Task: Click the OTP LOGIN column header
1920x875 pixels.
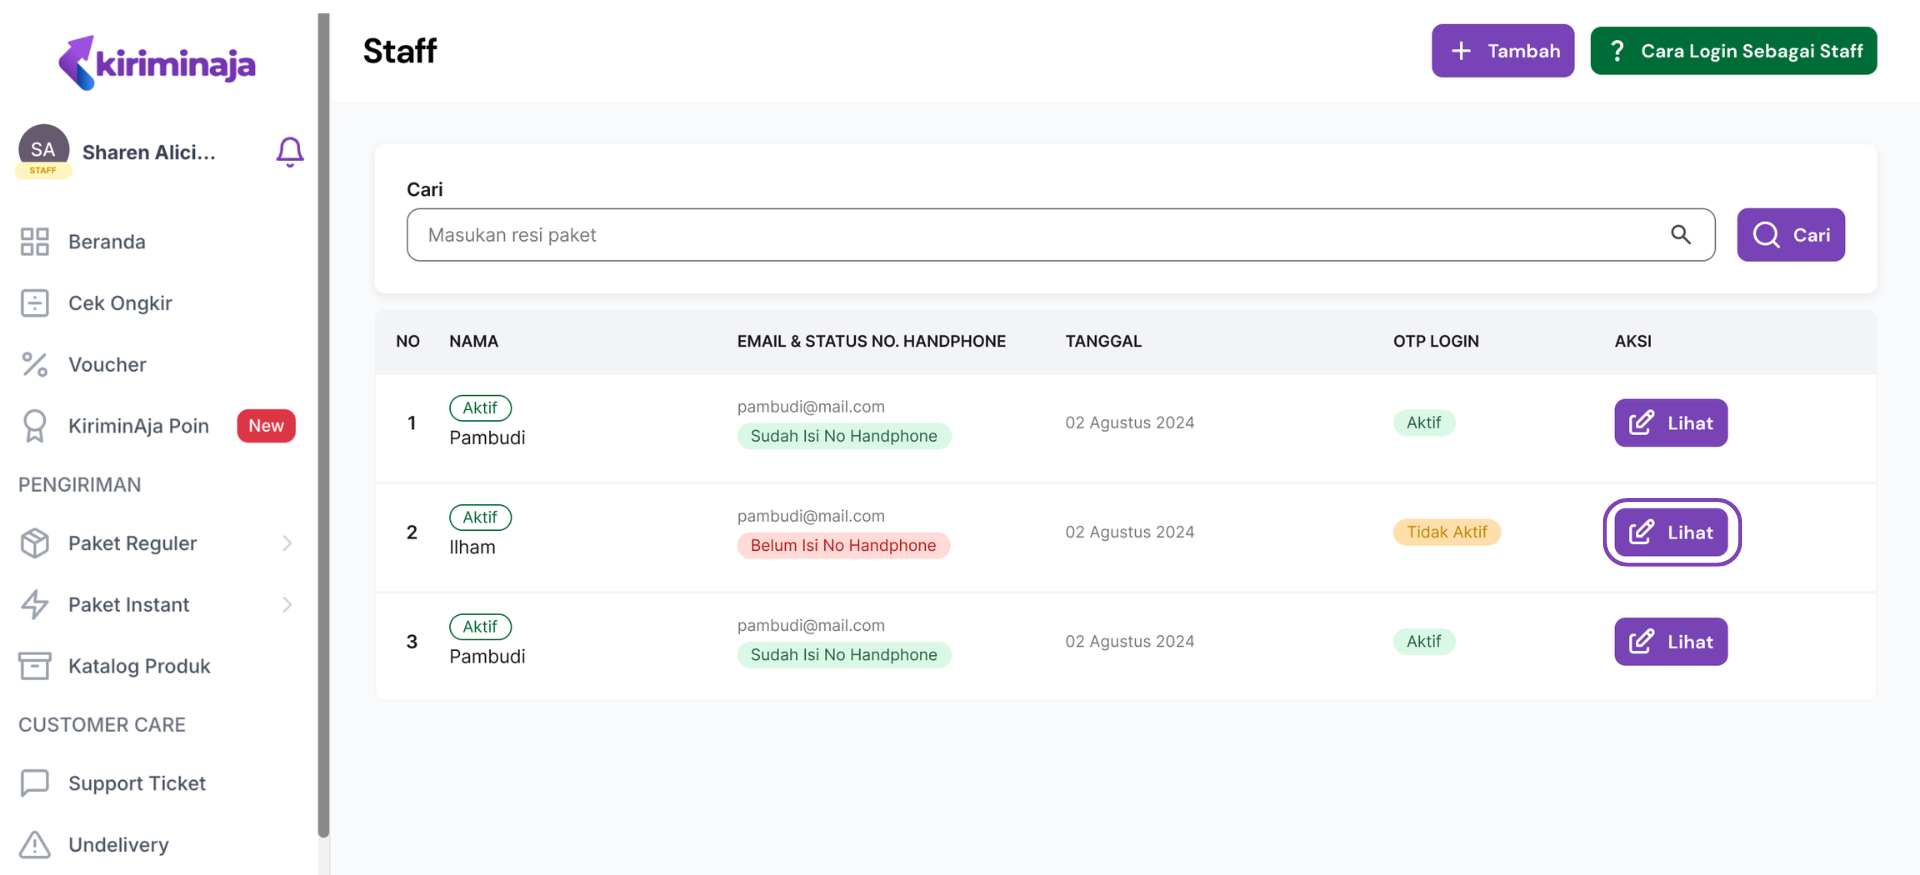Action: (x=1436, y=341)
